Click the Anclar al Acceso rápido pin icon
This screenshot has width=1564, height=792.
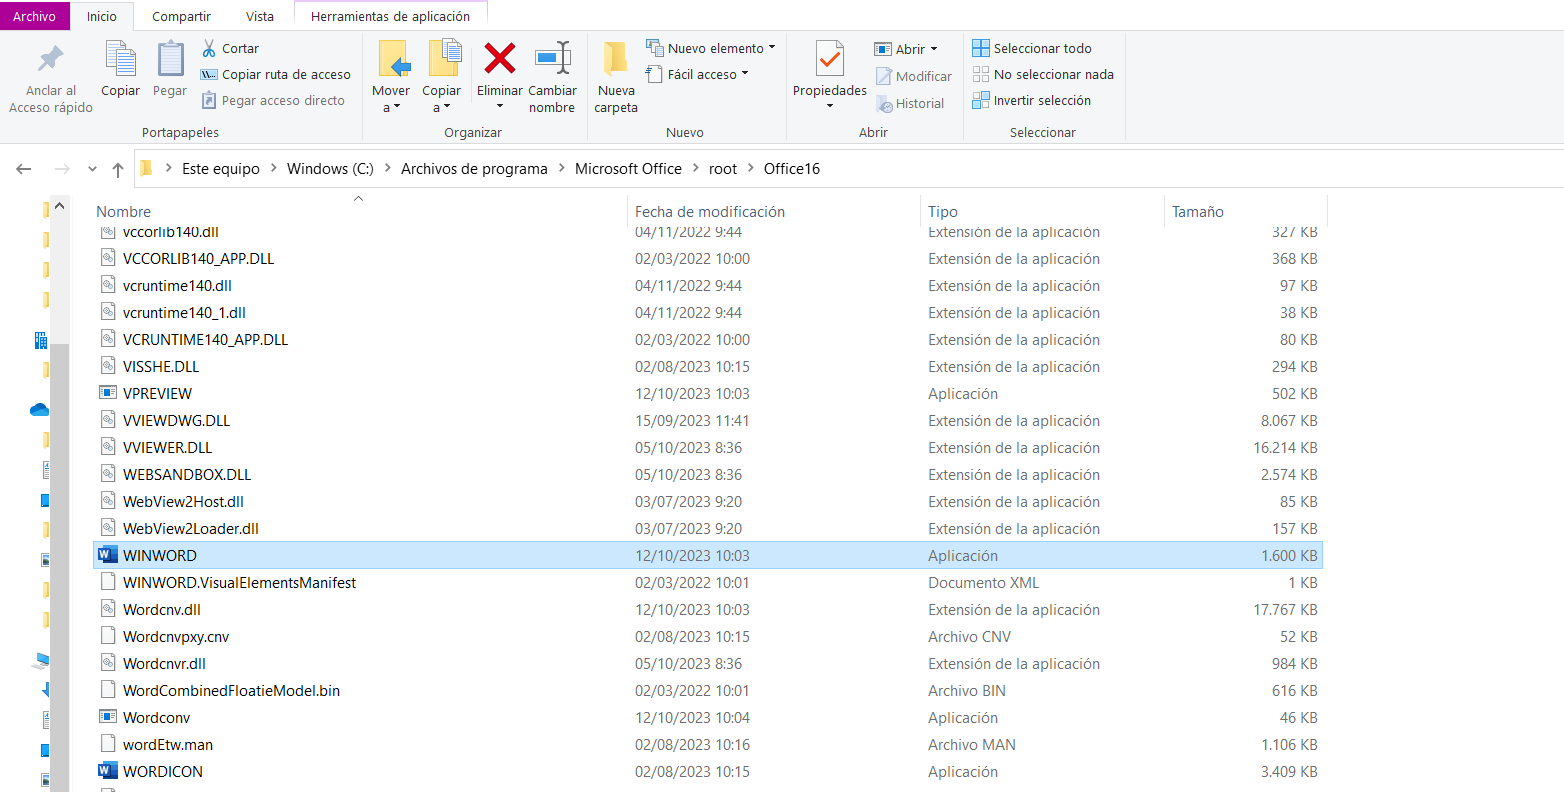coord(50,59)
